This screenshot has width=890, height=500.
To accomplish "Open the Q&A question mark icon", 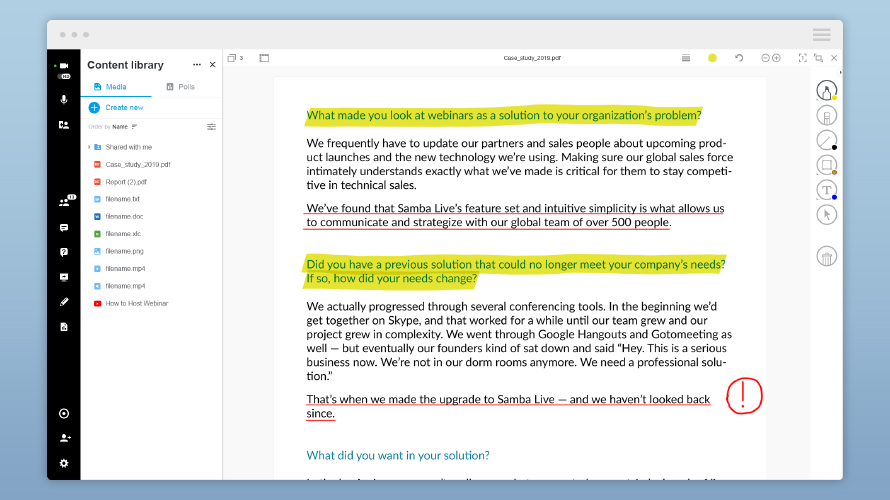I will (64, 252).
